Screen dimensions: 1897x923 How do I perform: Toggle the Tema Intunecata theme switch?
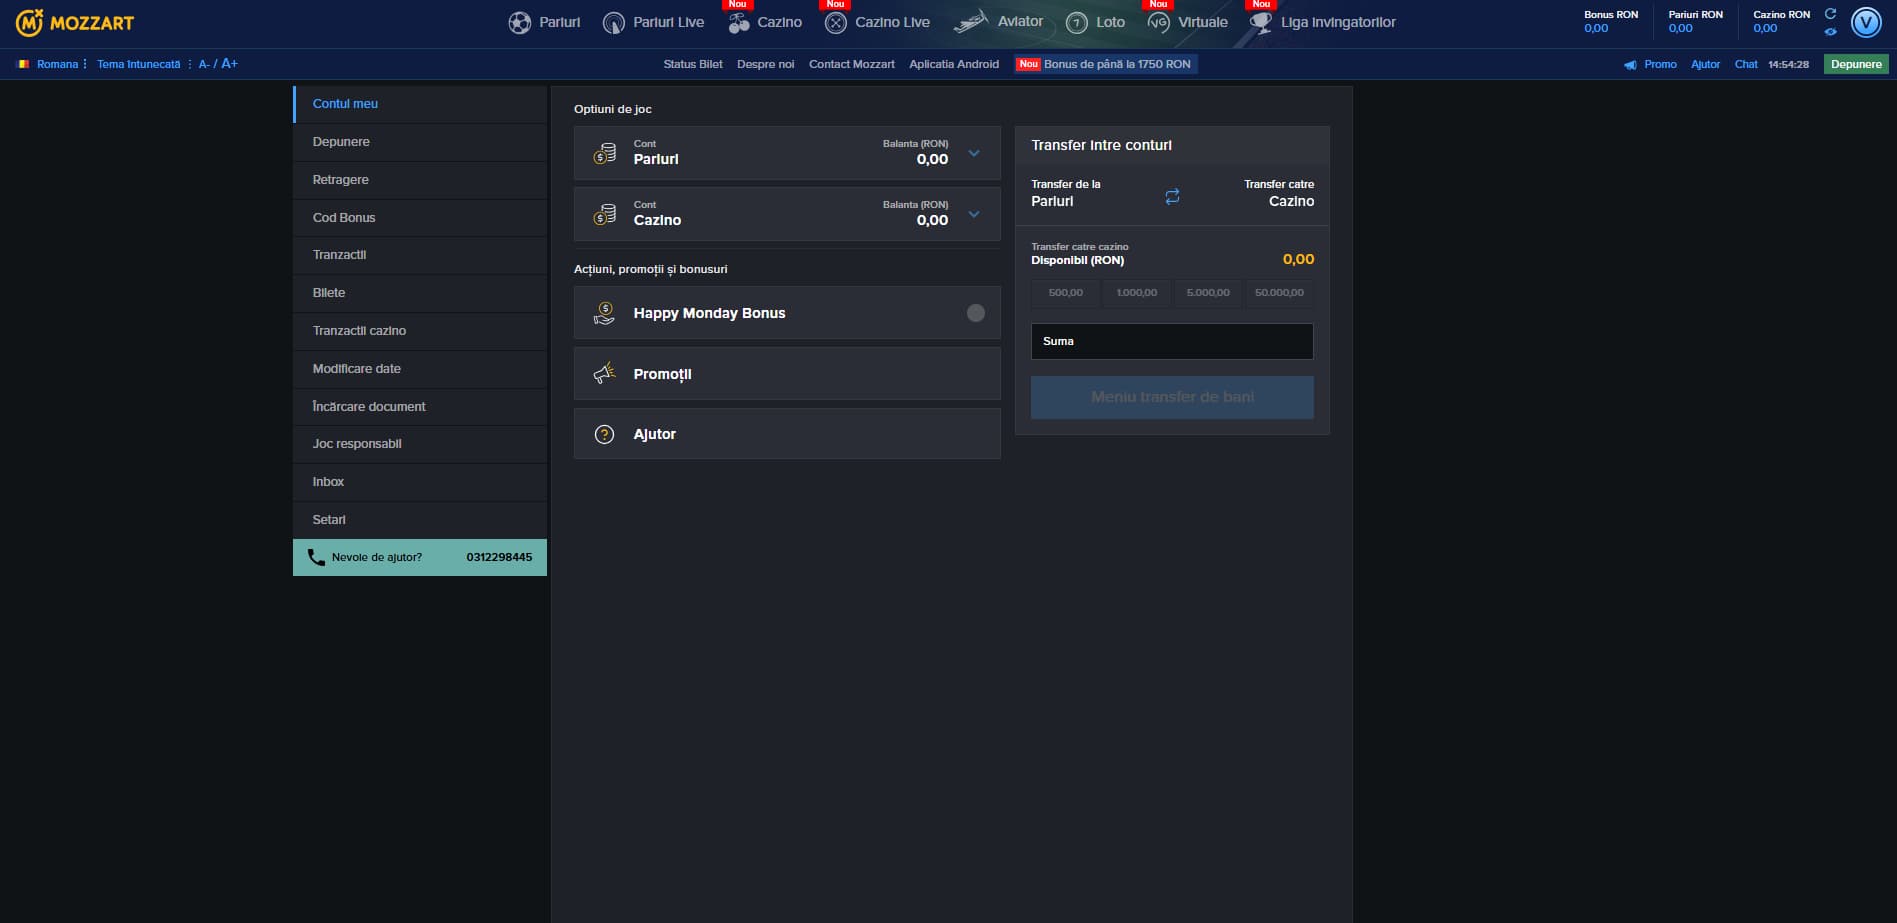click(139, 64)
